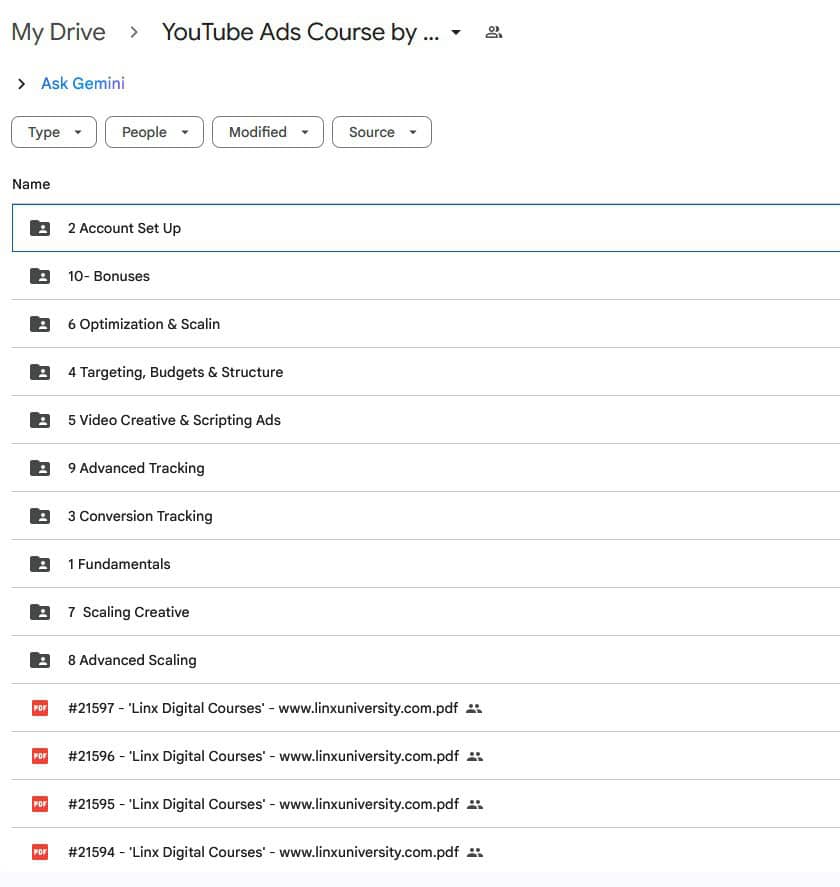
Task: Click the PDF icon for file #21594
Action: point(38,851)
